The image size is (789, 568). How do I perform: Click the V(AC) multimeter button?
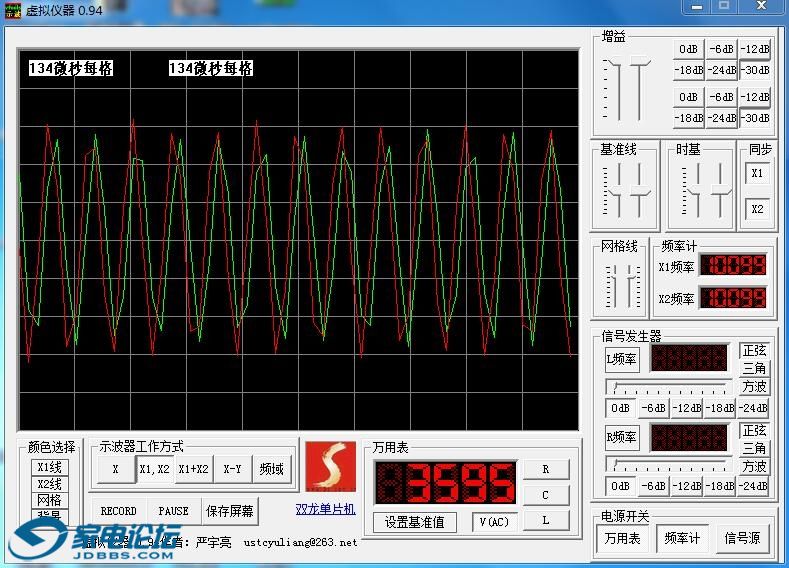click(495, 522)
